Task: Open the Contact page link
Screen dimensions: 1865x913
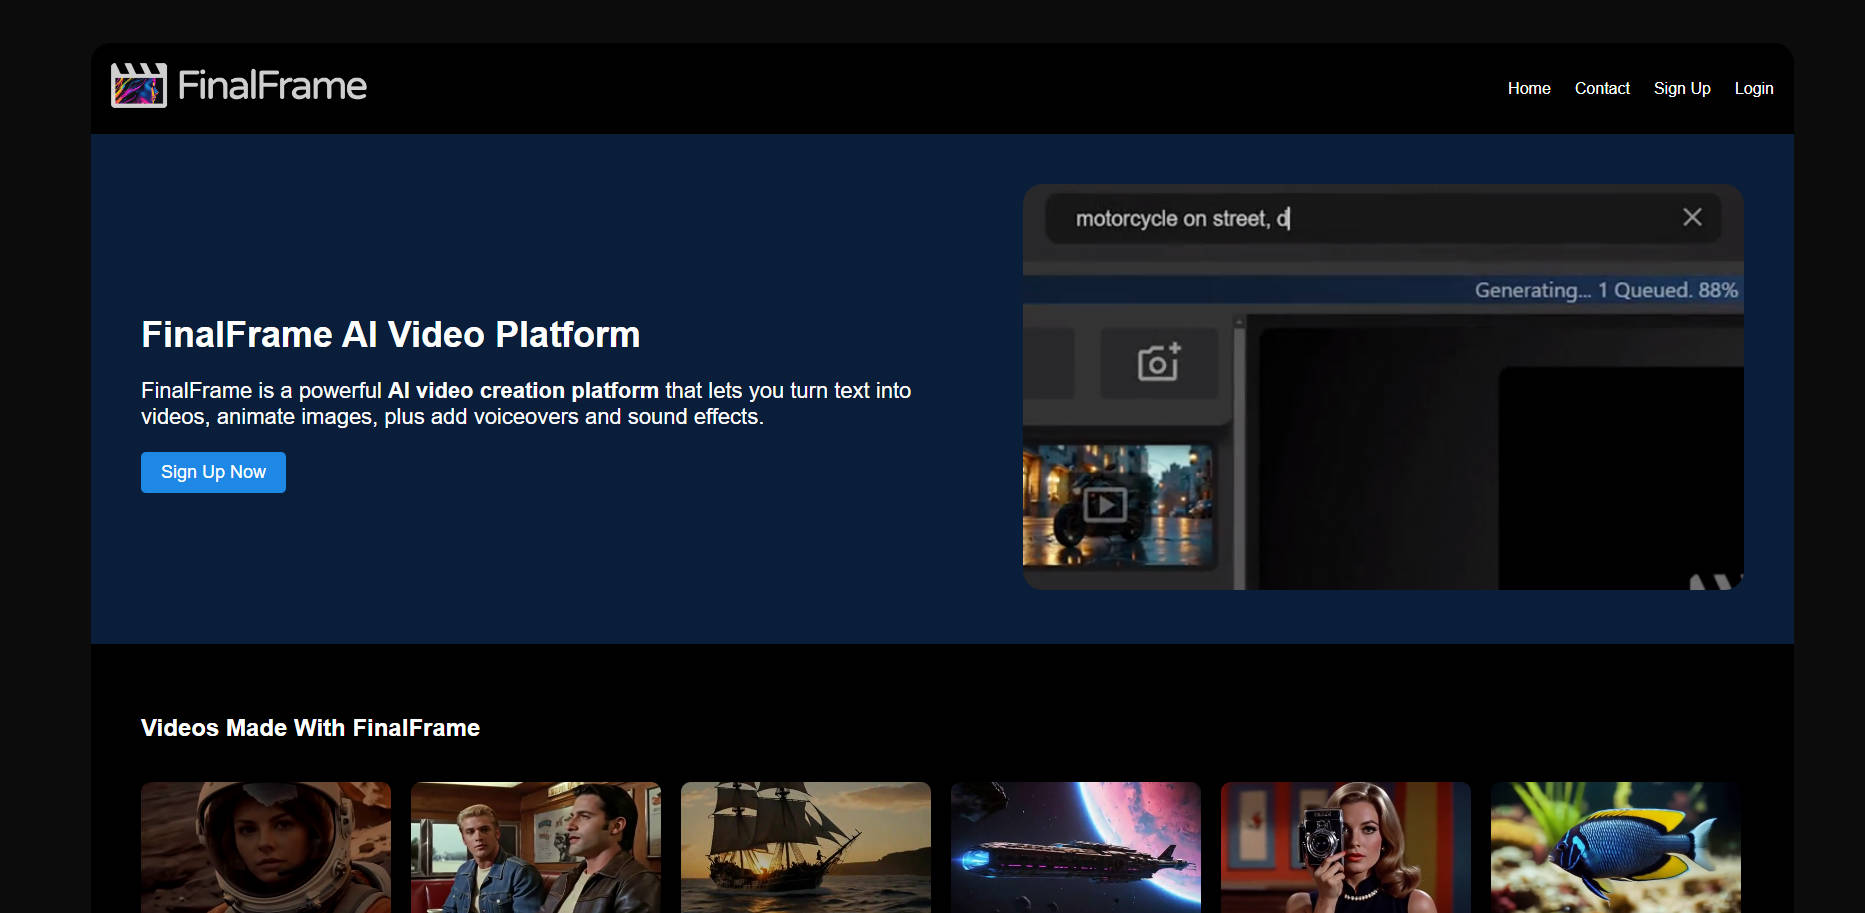Action: (1601, 88)
